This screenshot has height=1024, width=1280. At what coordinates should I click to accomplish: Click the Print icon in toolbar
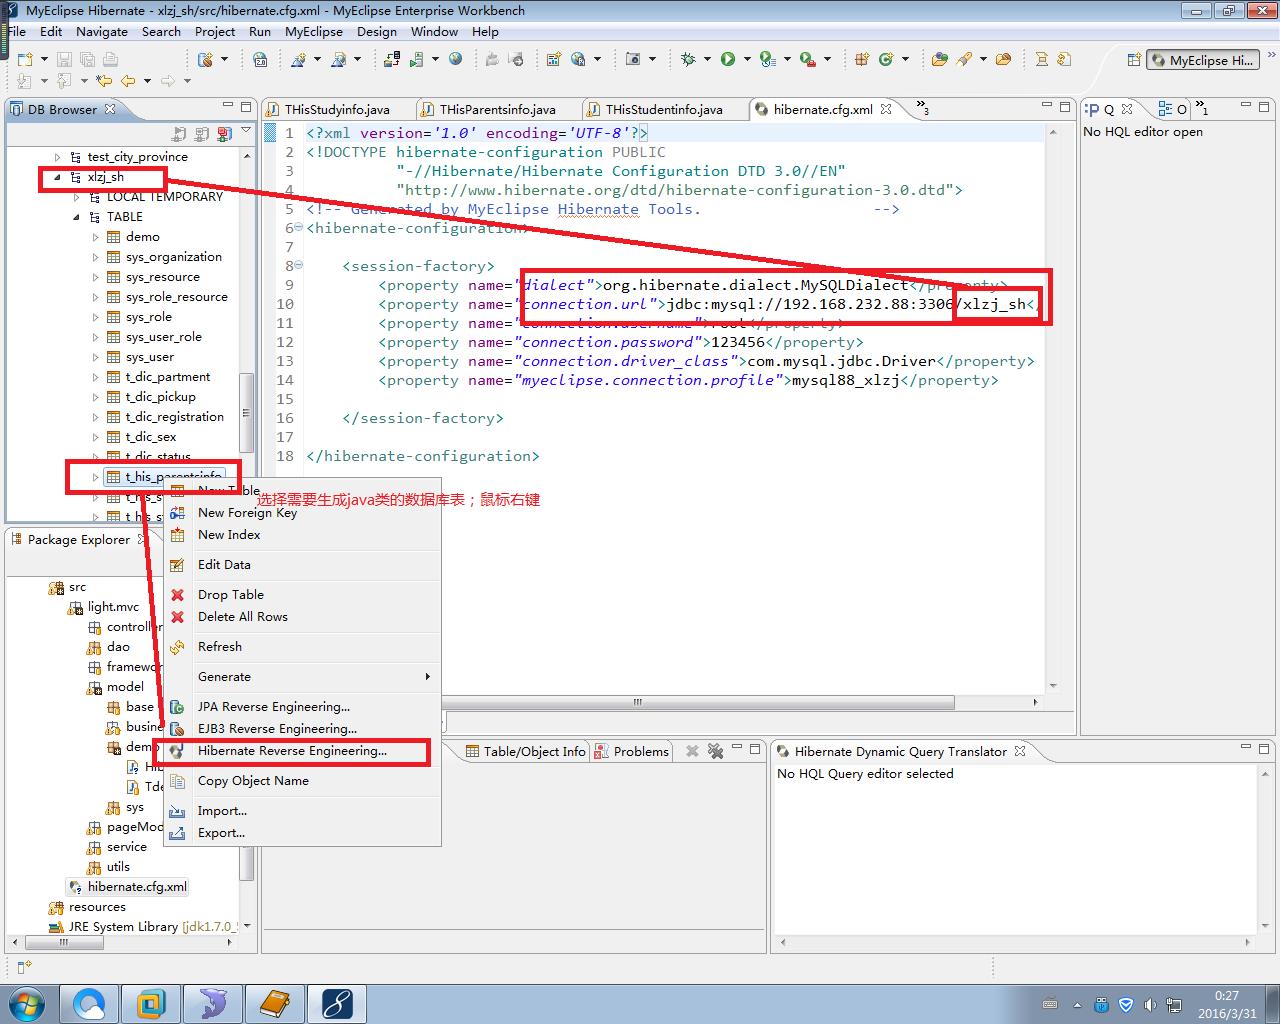pos(110,59)
